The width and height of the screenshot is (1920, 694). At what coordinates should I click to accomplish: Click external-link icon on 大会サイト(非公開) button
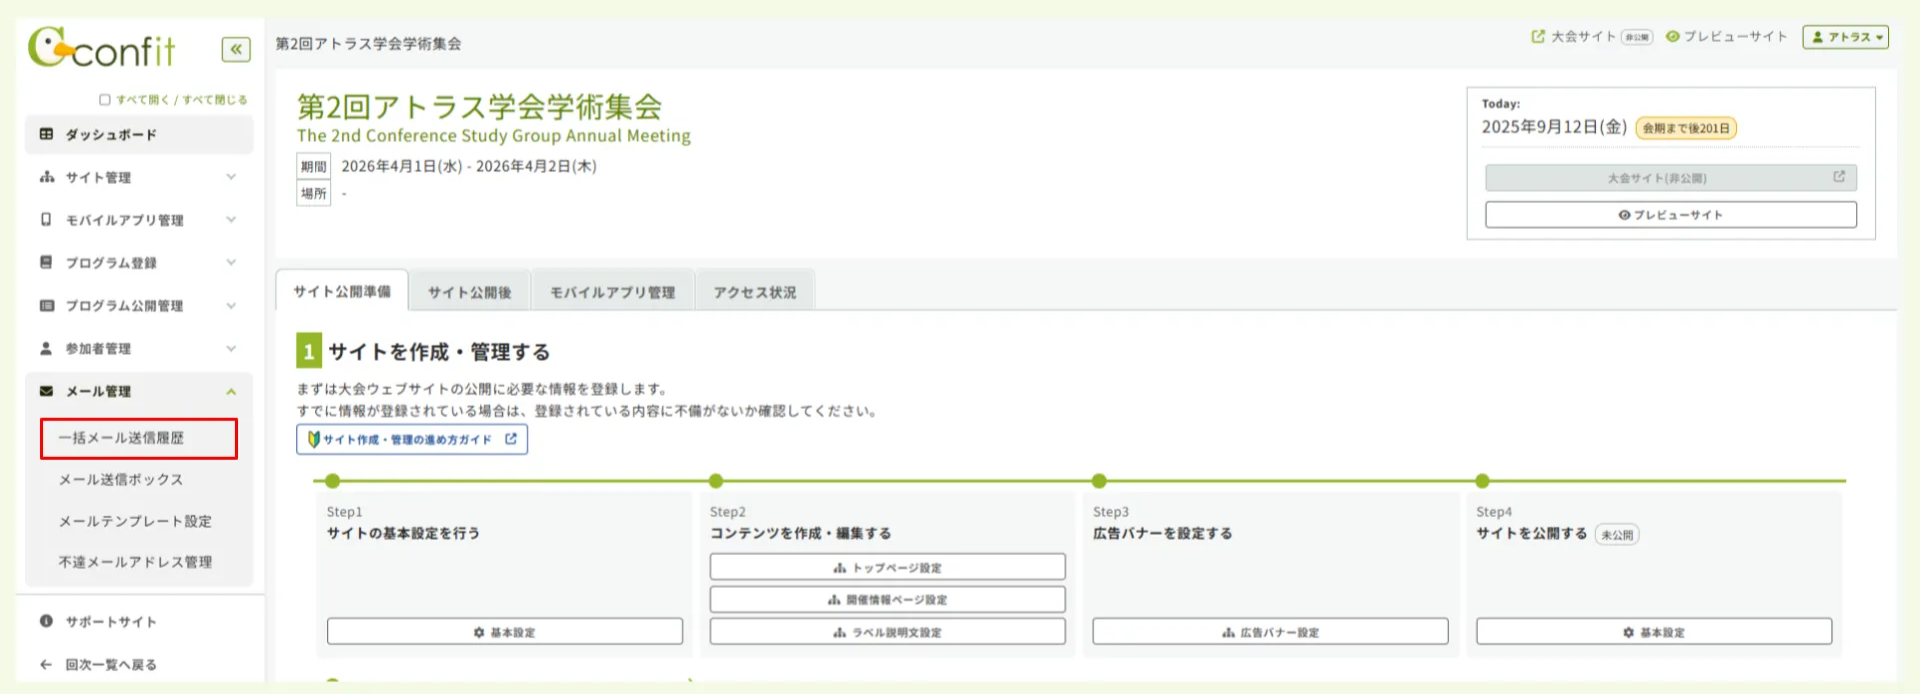tap(1839, 177)
